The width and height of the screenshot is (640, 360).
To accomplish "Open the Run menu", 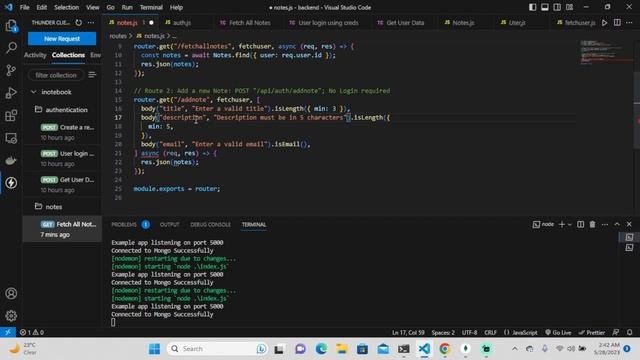I will tap(127, 7).
